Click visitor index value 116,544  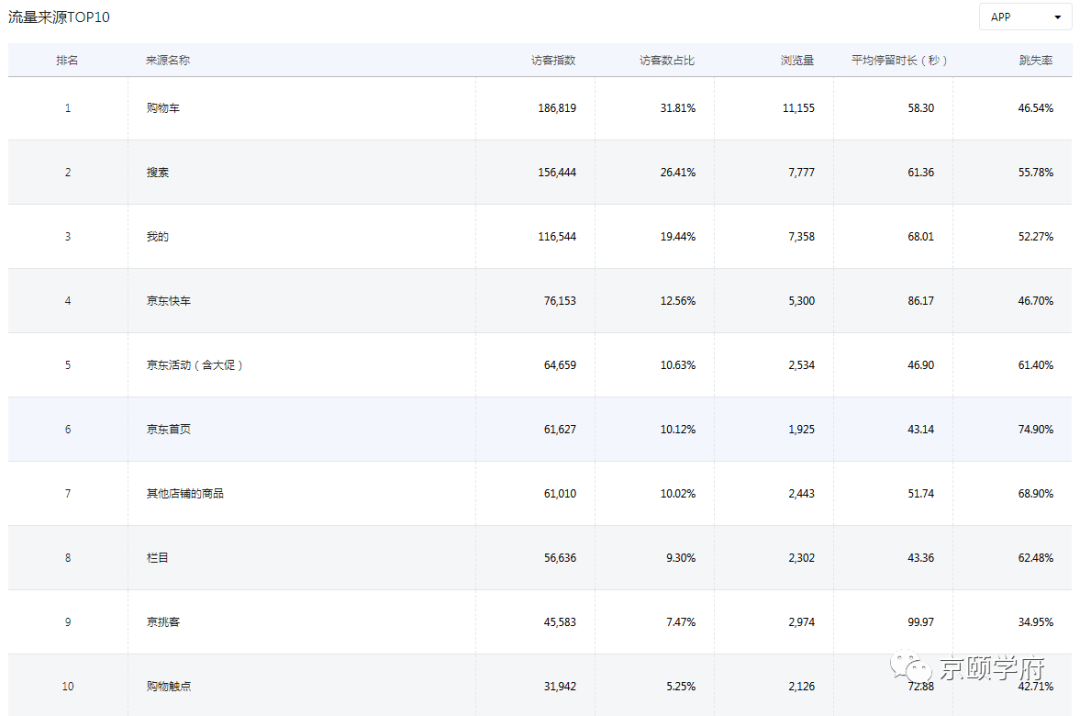point(557,237)
